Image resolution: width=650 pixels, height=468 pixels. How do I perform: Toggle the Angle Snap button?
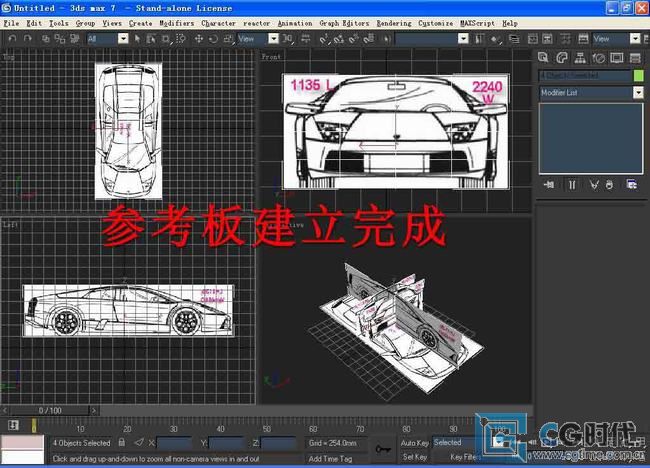tap(339, 39)
